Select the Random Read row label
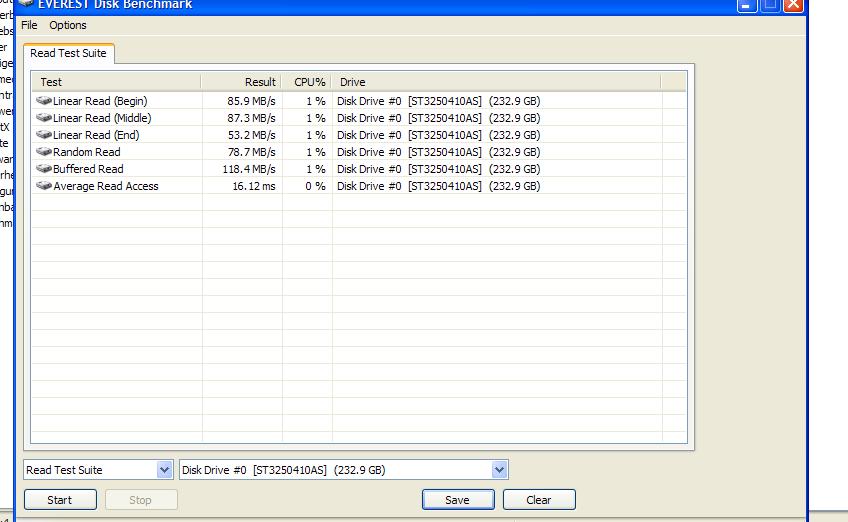This screenshot has width=848, height=522. coord(87,152)
